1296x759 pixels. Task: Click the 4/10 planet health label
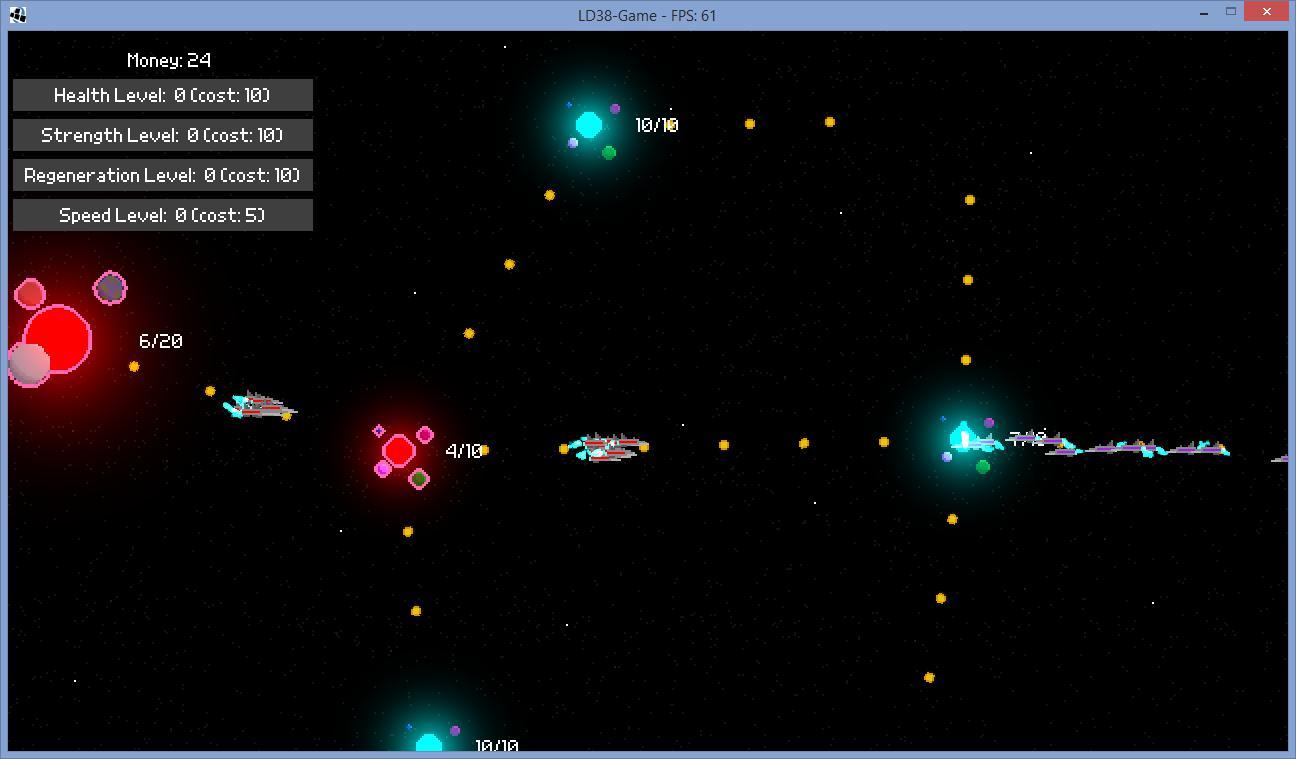463,451
